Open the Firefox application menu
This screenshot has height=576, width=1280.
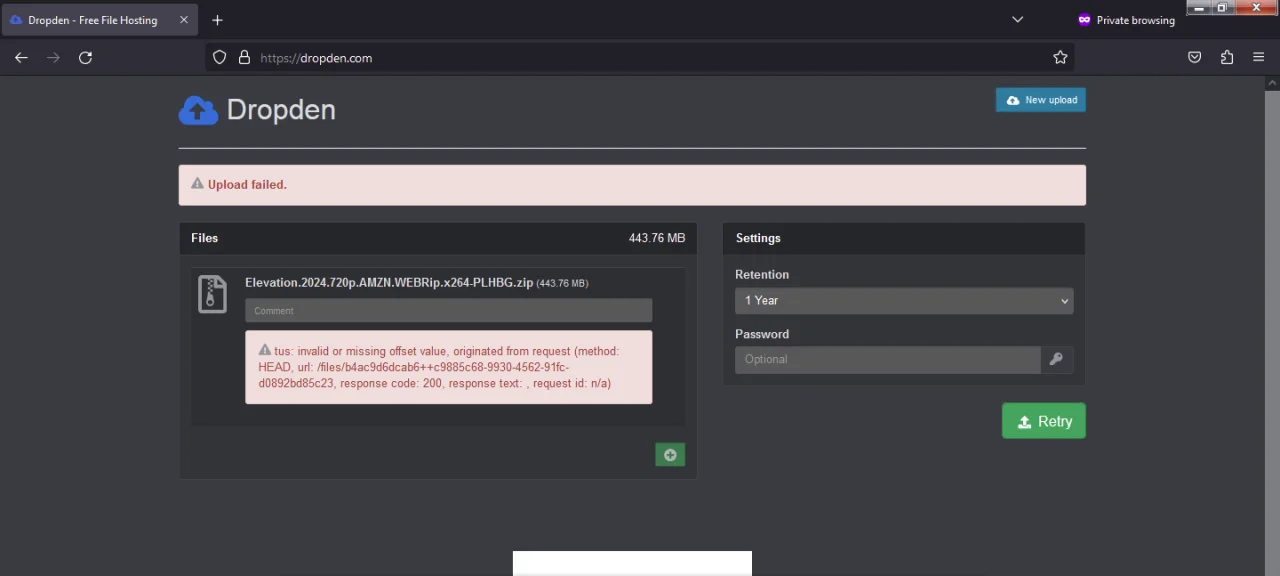(x=1259, y=58)
